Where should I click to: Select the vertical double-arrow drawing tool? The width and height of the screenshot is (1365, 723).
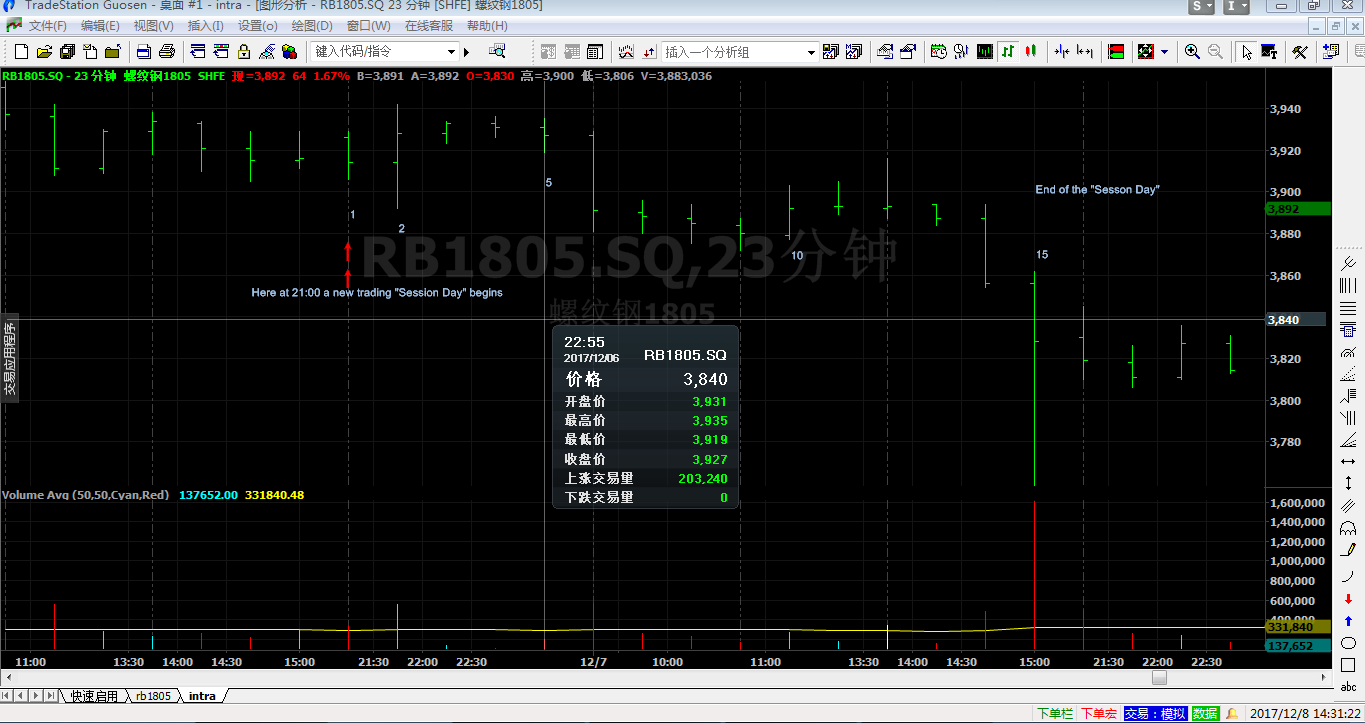click(1348, 483)
